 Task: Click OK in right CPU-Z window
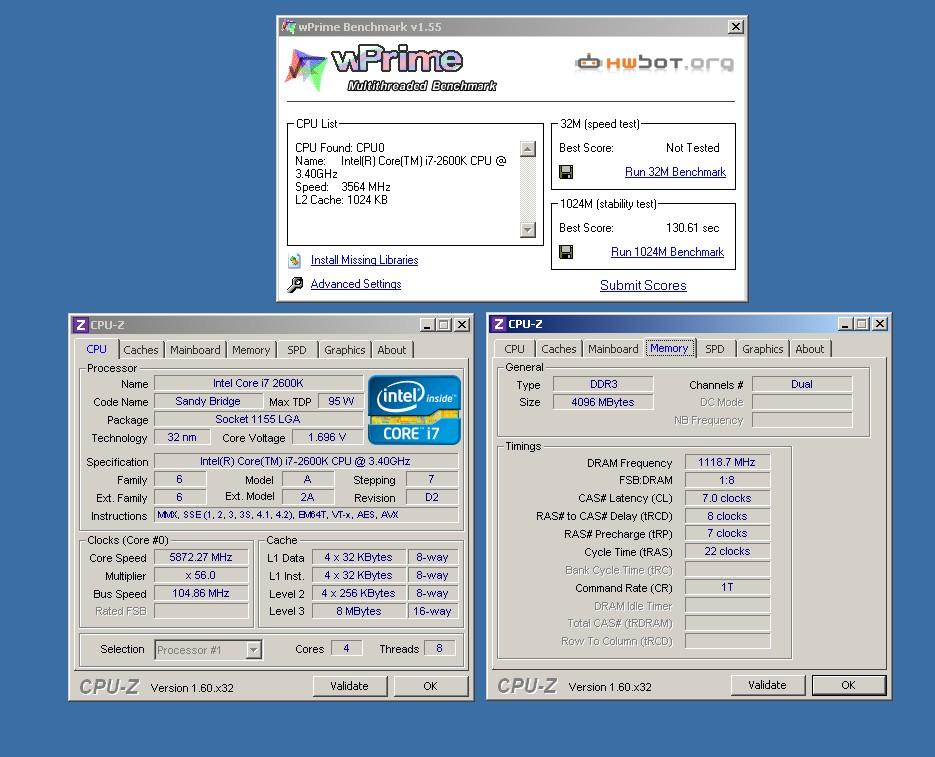click(849, 685)
